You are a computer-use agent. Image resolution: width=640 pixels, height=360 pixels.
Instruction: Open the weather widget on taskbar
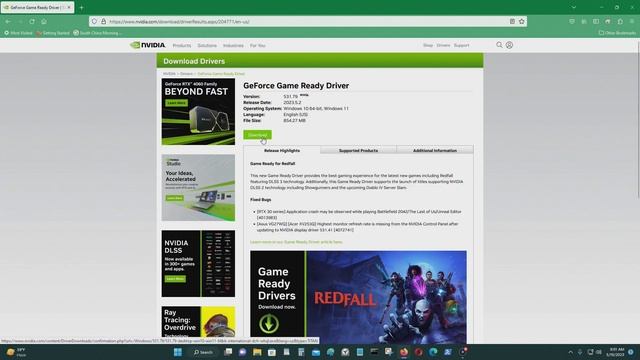coord(16,352)
